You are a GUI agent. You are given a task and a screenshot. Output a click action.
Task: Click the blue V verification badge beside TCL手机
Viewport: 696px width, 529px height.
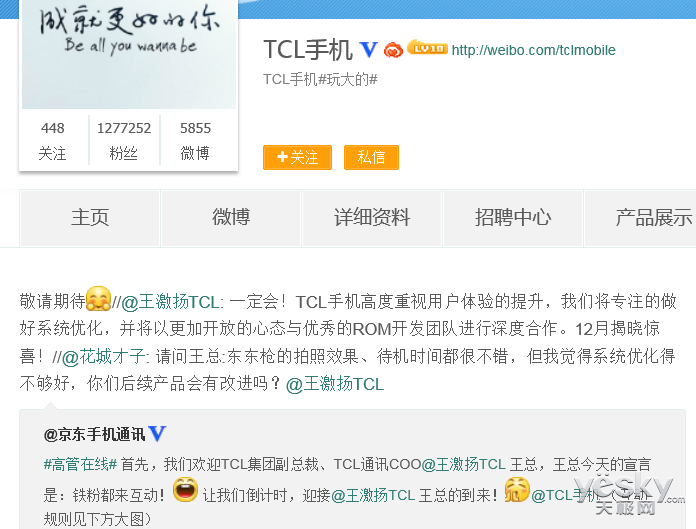368,50
